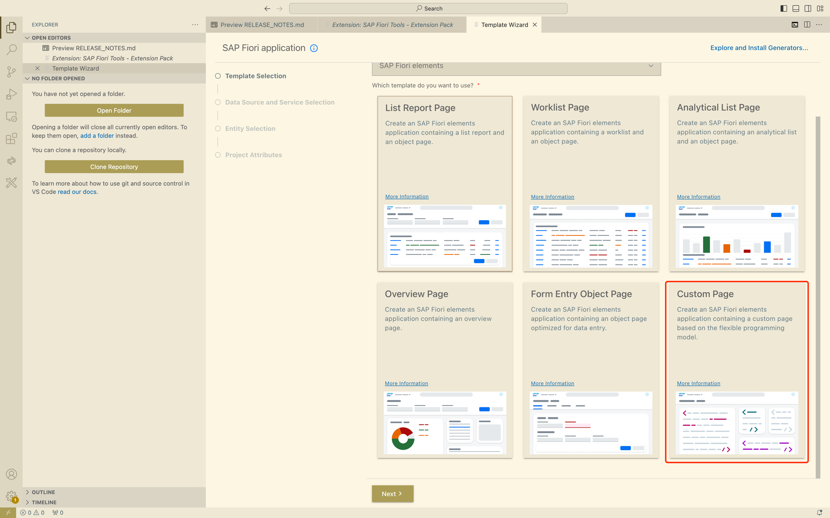Image resolution: width=830 pixels, height=518 pixels.
Task: Click the Search command center field
Action: [x=428, y=8]
